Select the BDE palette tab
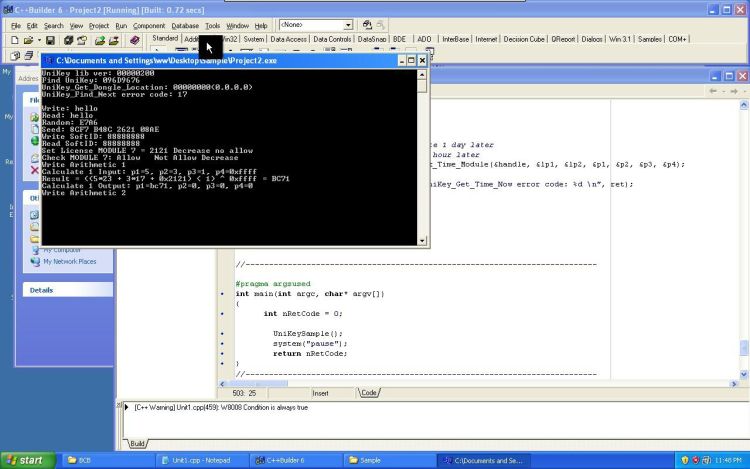The width and height of the screenshot is (750, 469). pyautogui.click(x=399, y=39)
